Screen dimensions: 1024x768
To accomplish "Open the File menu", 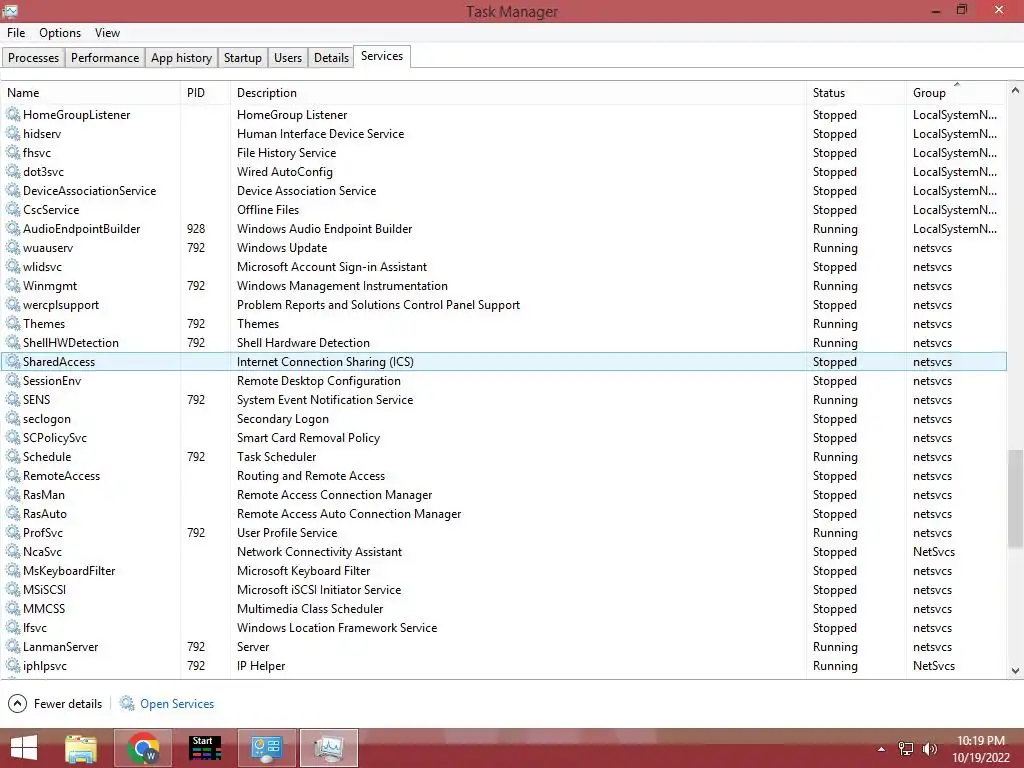I will [x=16, y=33].
